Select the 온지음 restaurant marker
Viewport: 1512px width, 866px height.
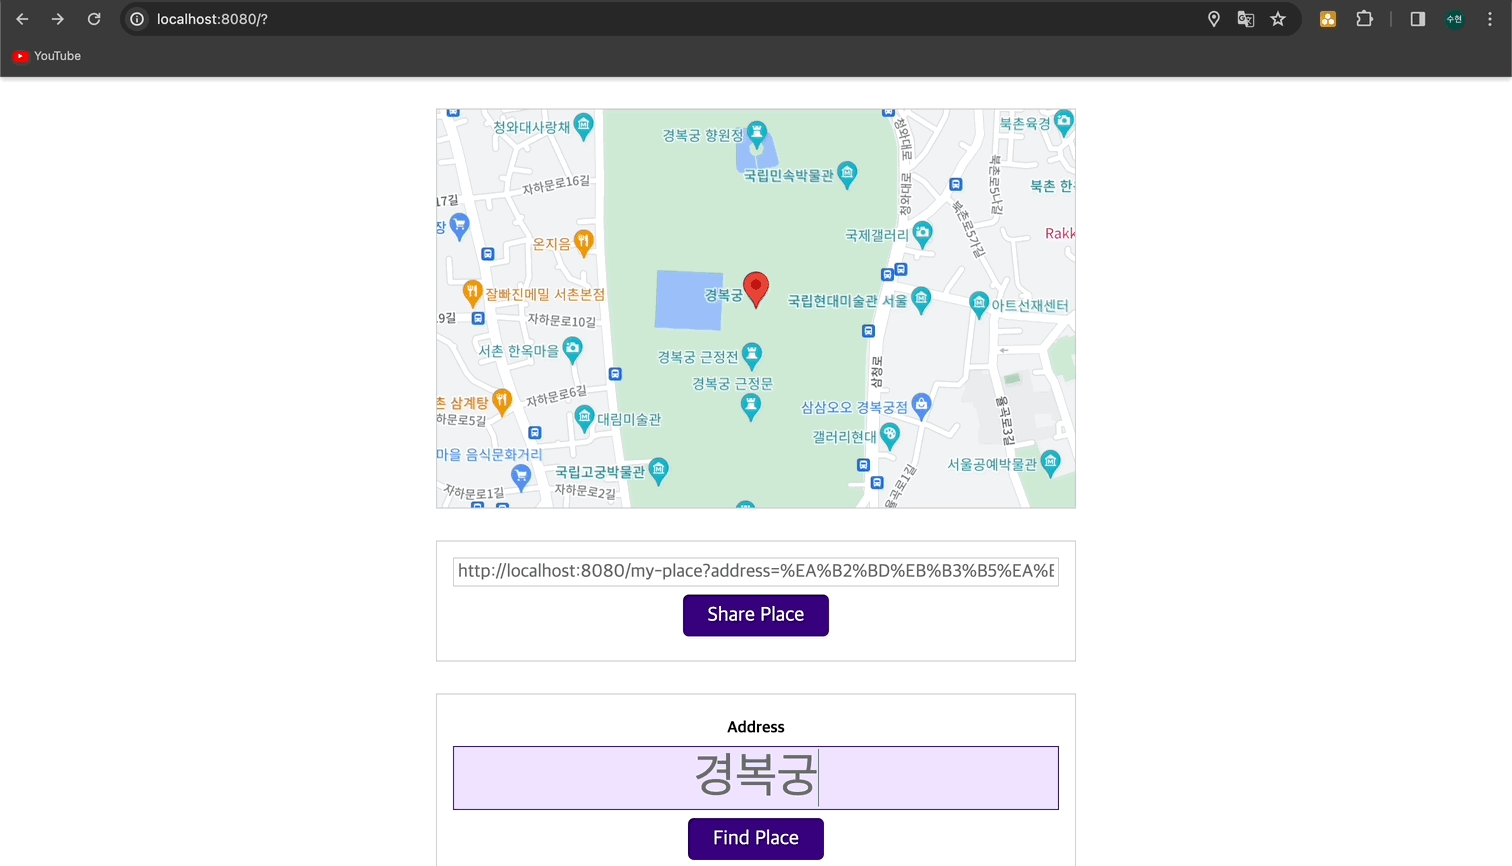tap(583, 242)
